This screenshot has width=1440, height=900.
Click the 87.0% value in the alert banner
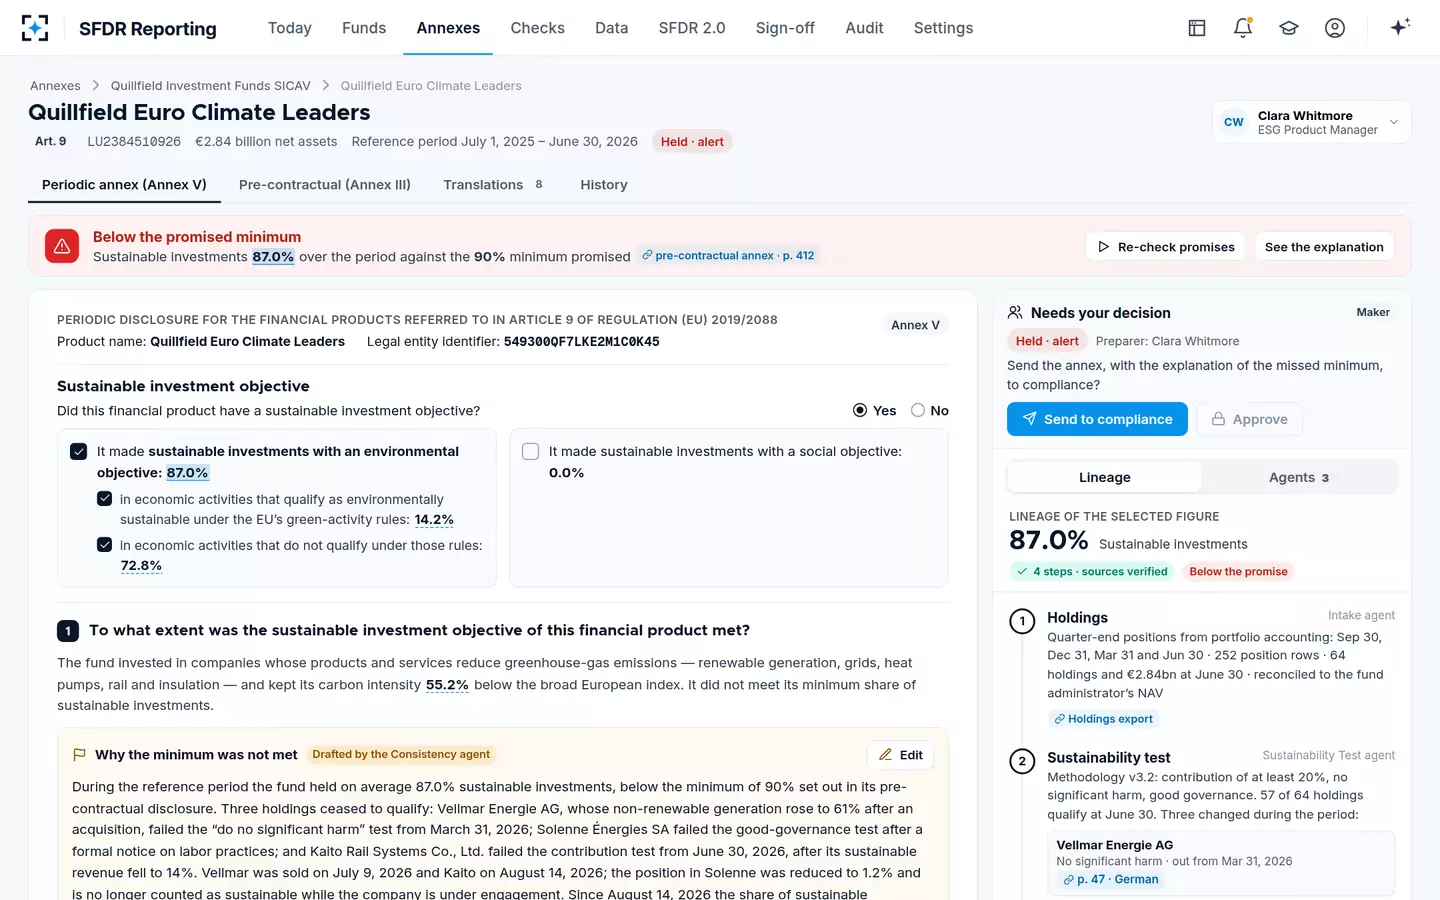pyautogui.click(x=273, y=257)
